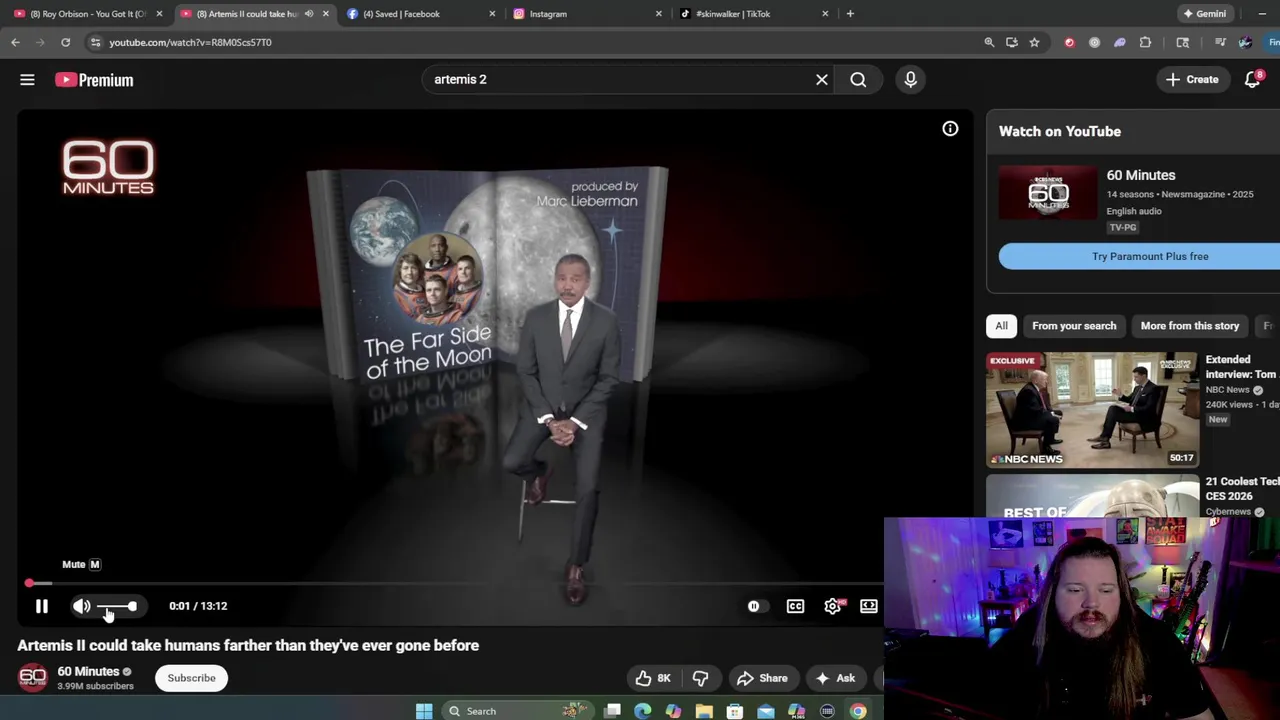
Task: Launch Microsoft Edge from the taskbar
Action: (x=642, y=711)
